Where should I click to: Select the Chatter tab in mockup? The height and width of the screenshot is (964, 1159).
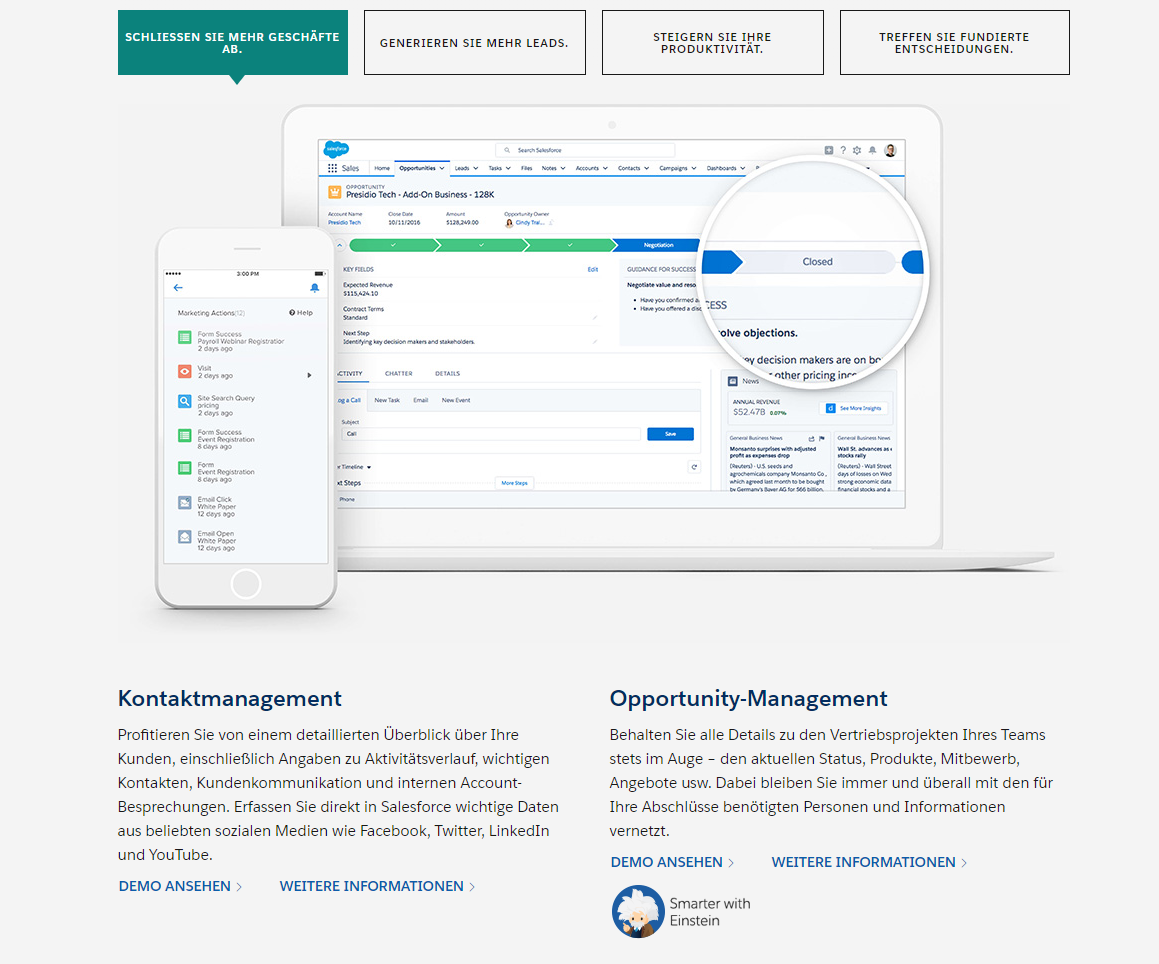pos(398,373)
